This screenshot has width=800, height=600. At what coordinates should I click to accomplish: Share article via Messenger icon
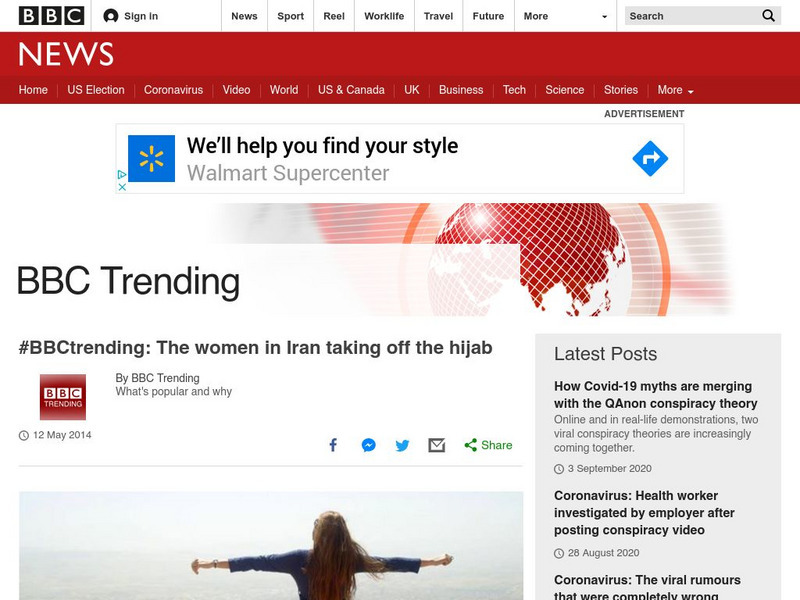click(x=368, y=446)
